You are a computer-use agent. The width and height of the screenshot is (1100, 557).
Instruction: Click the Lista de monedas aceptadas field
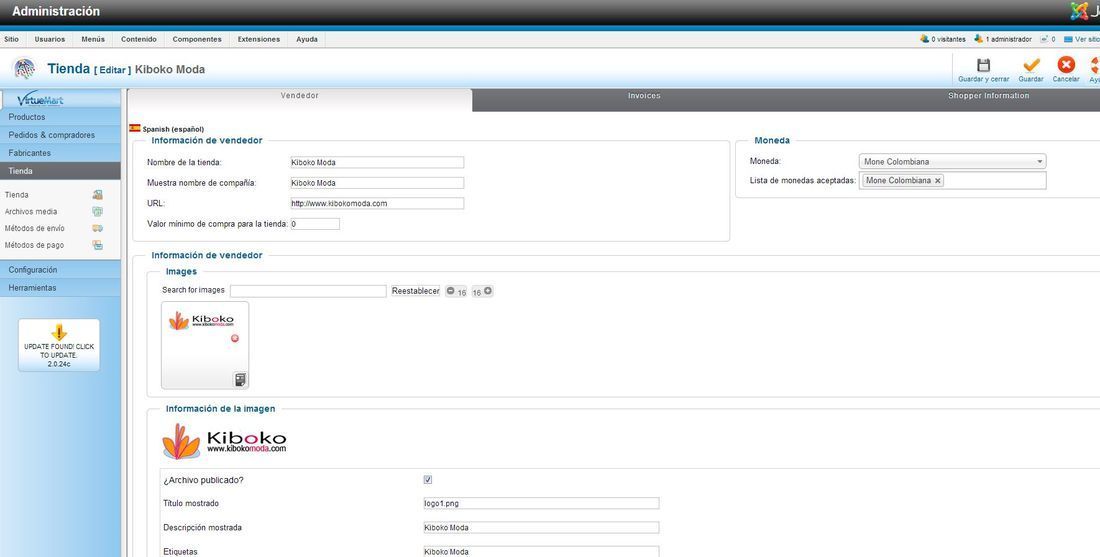coord(952,181)
